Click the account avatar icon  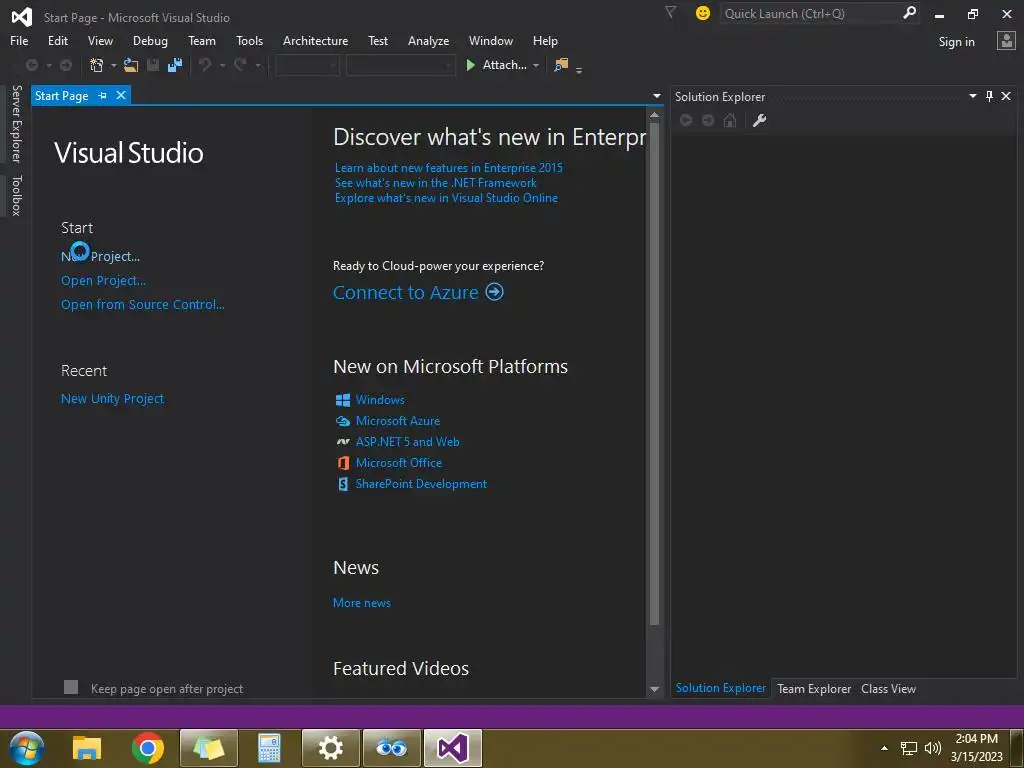tap(1006, 41)
